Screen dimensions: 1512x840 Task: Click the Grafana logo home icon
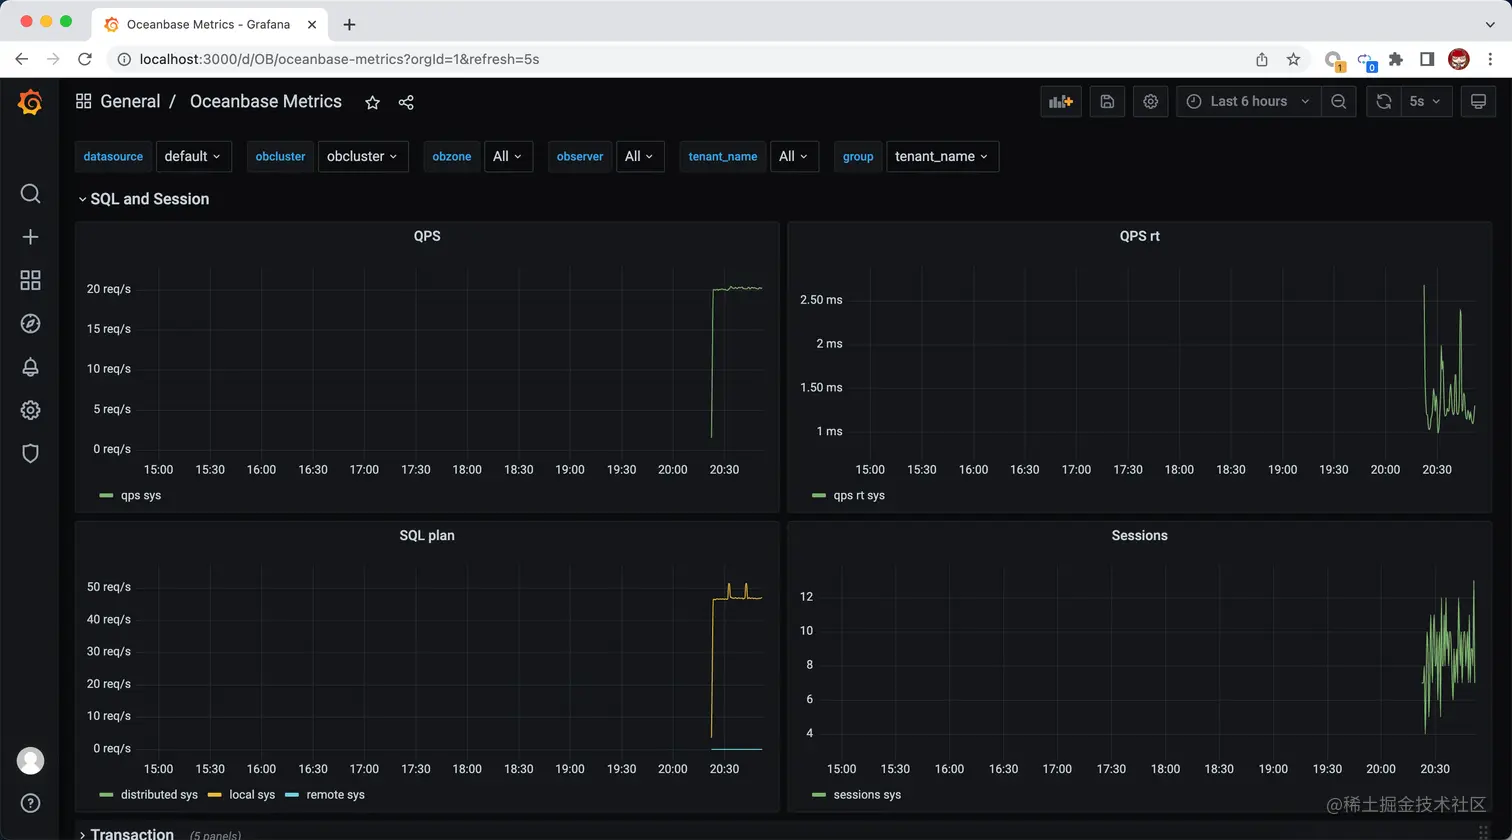click(30, 102)
